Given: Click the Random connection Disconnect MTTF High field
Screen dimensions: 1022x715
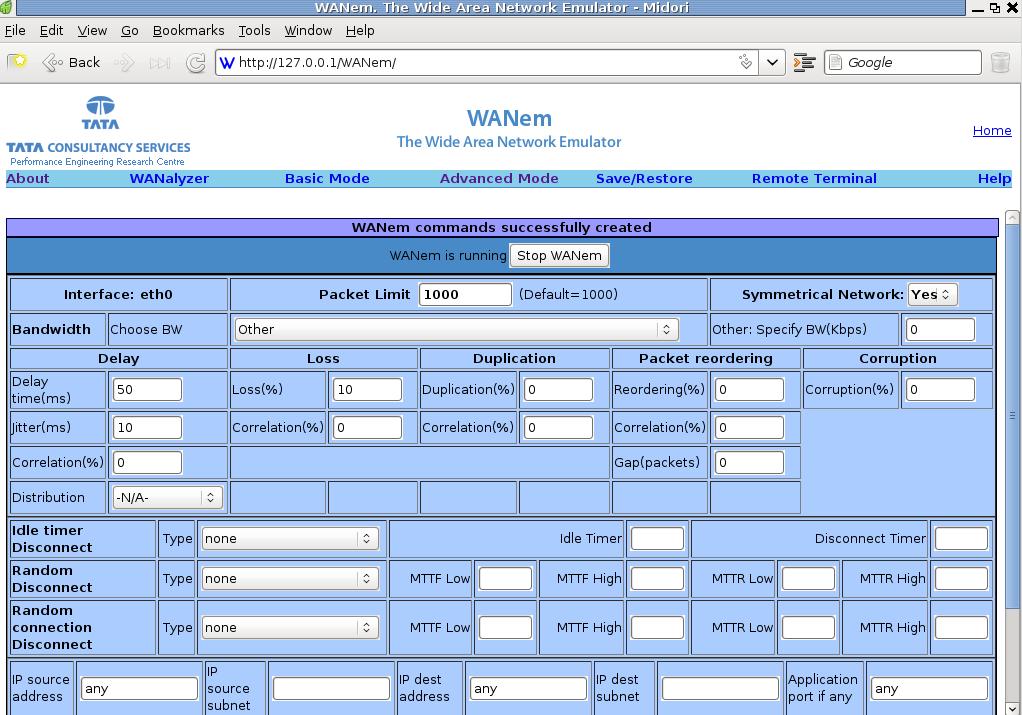Looking at the screenshot, I should click(x=657, y=628).
